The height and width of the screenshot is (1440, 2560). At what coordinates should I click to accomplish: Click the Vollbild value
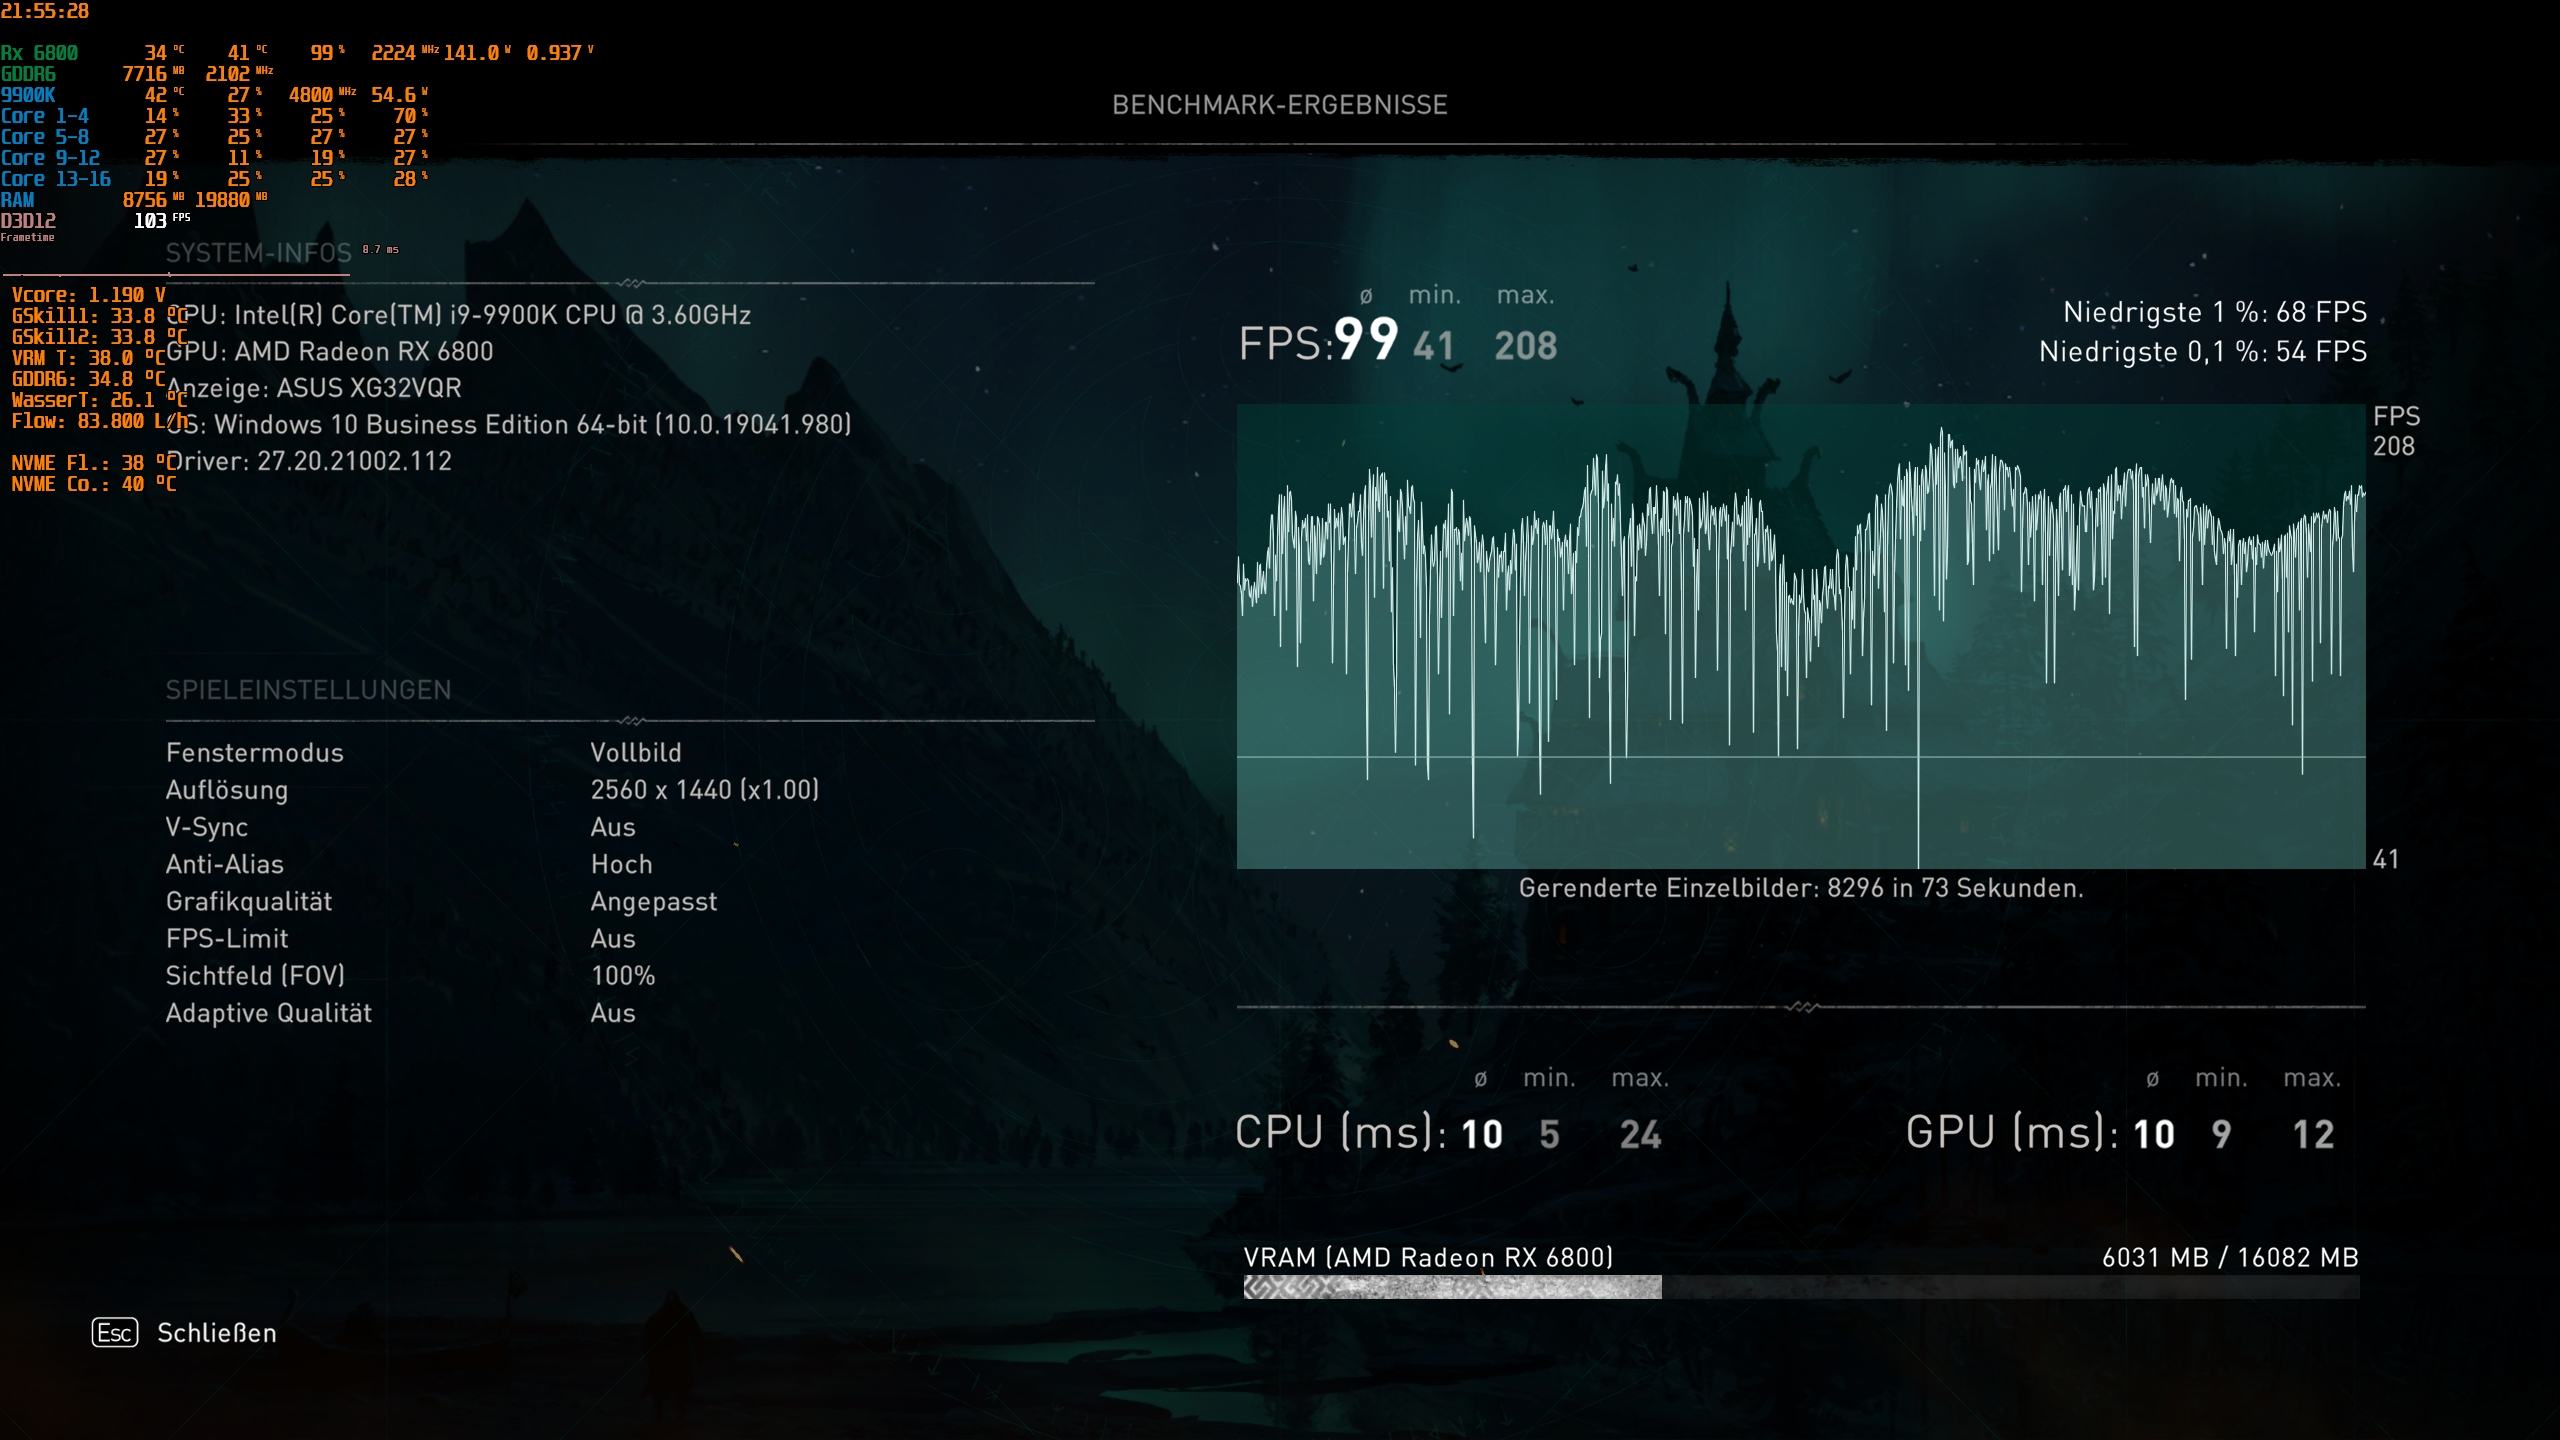coord(636,753)
